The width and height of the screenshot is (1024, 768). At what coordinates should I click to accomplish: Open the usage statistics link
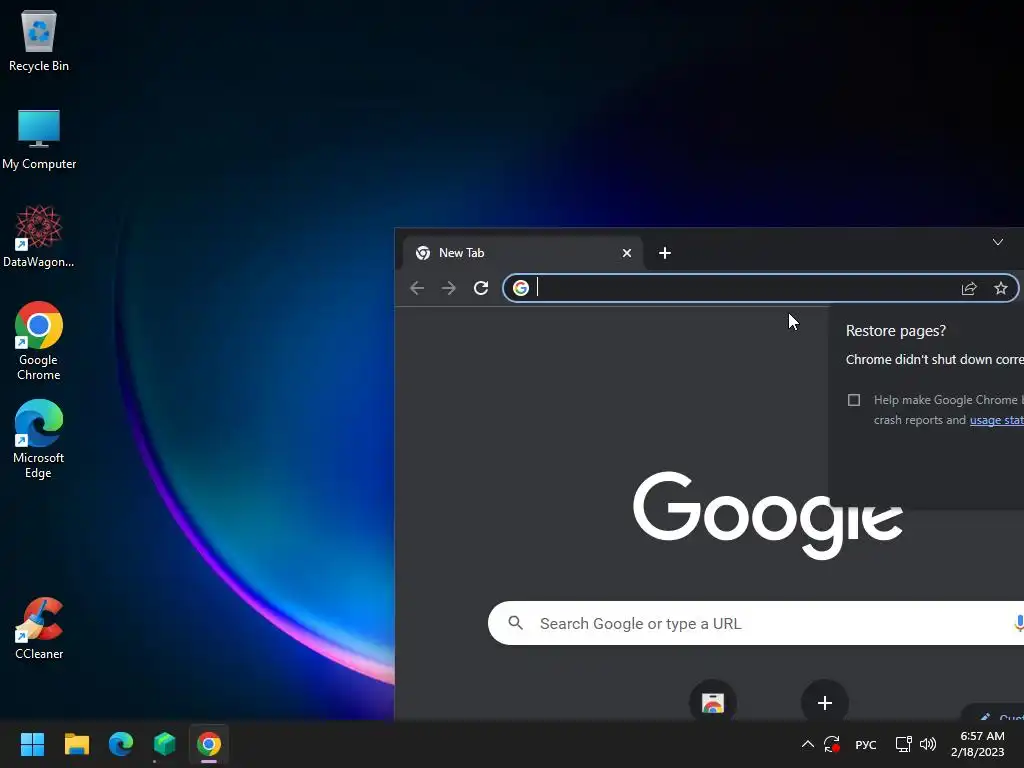pos(997,420)
